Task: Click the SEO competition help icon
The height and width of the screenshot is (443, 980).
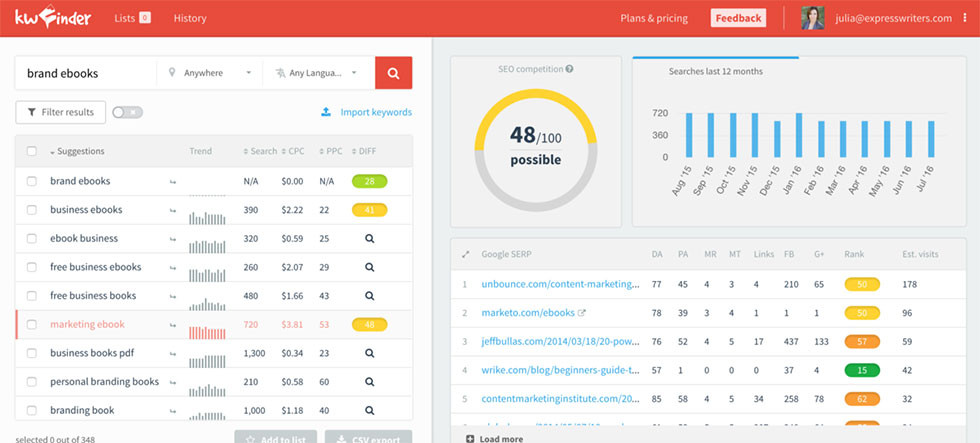Action: tap(570, 69)
